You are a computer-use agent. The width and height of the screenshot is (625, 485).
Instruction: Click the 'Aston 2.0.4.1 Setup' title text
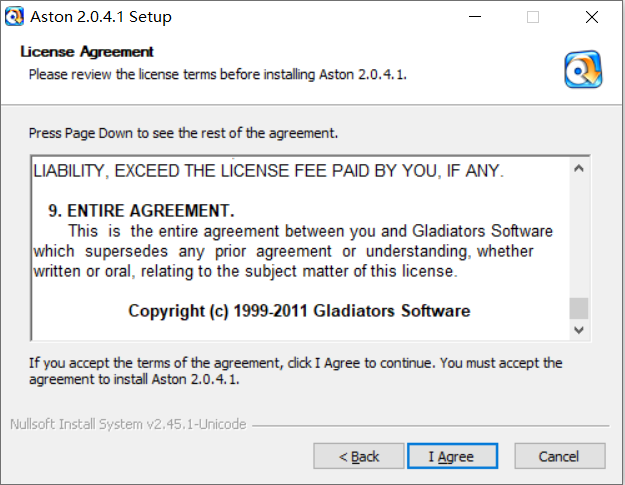coord(101,17)
